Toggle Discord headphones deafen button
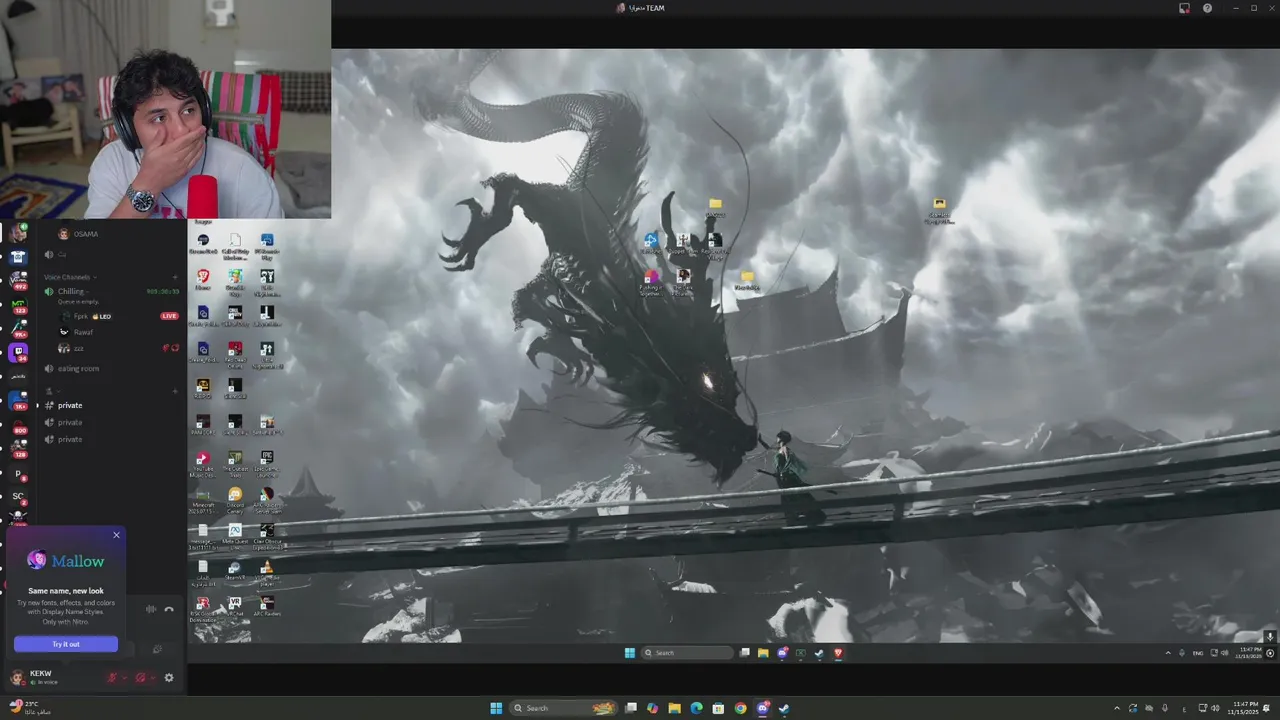This screenshot has width=1280, height=720. (x=140, y=678)
